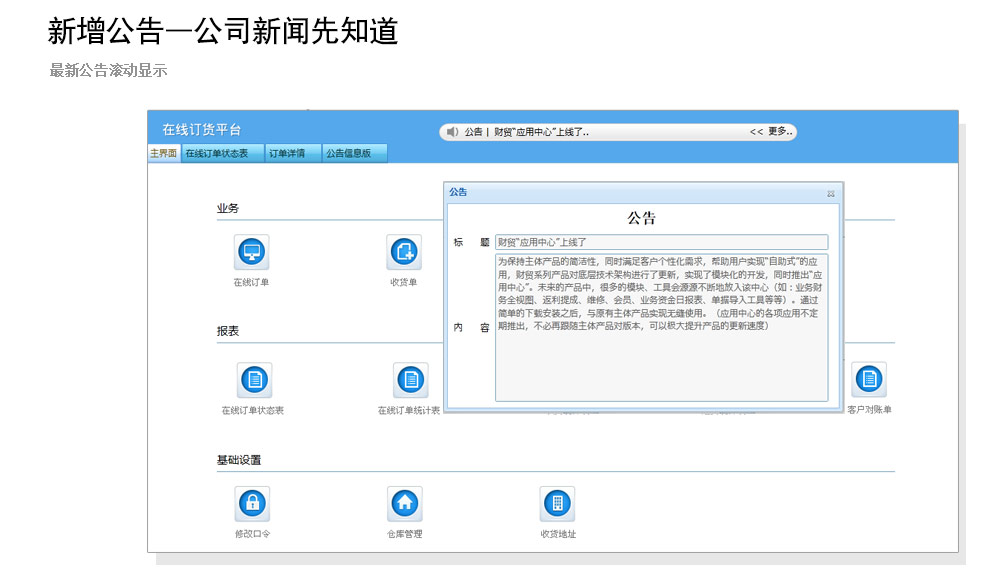The width and height of the screenshot is (1000, 580).
Task: Open the 修改口令 lock icon
Action: (x=252, y=503)
